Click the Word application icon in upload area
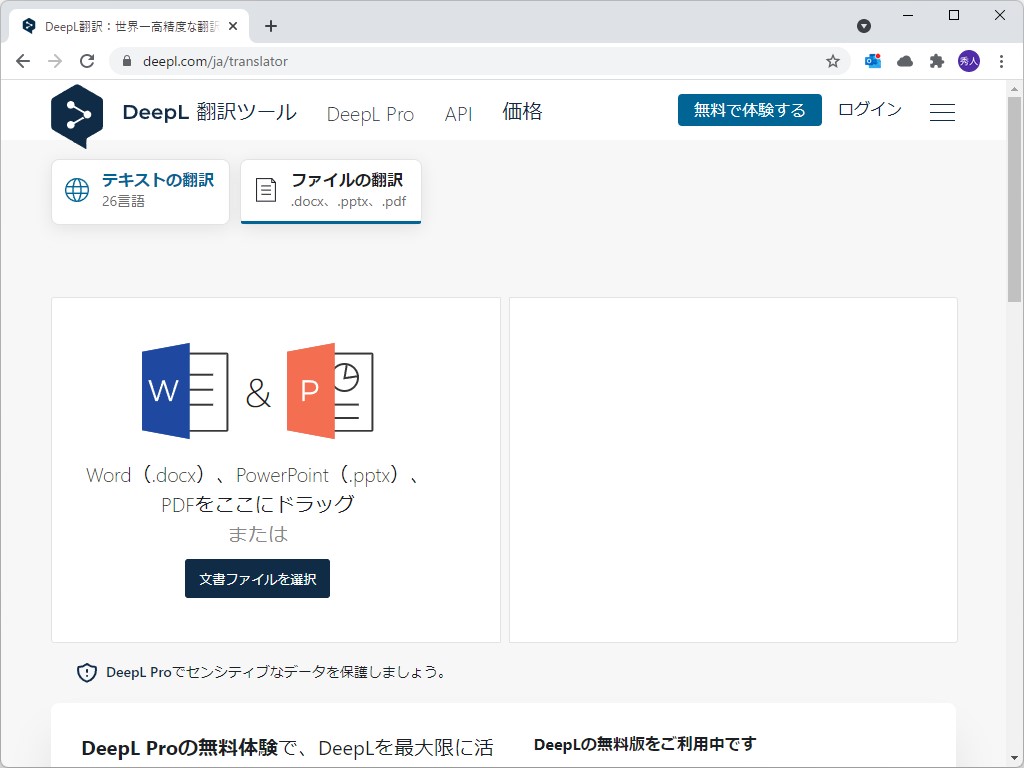This screenshot has height=768, width=1024. [185, 390]
